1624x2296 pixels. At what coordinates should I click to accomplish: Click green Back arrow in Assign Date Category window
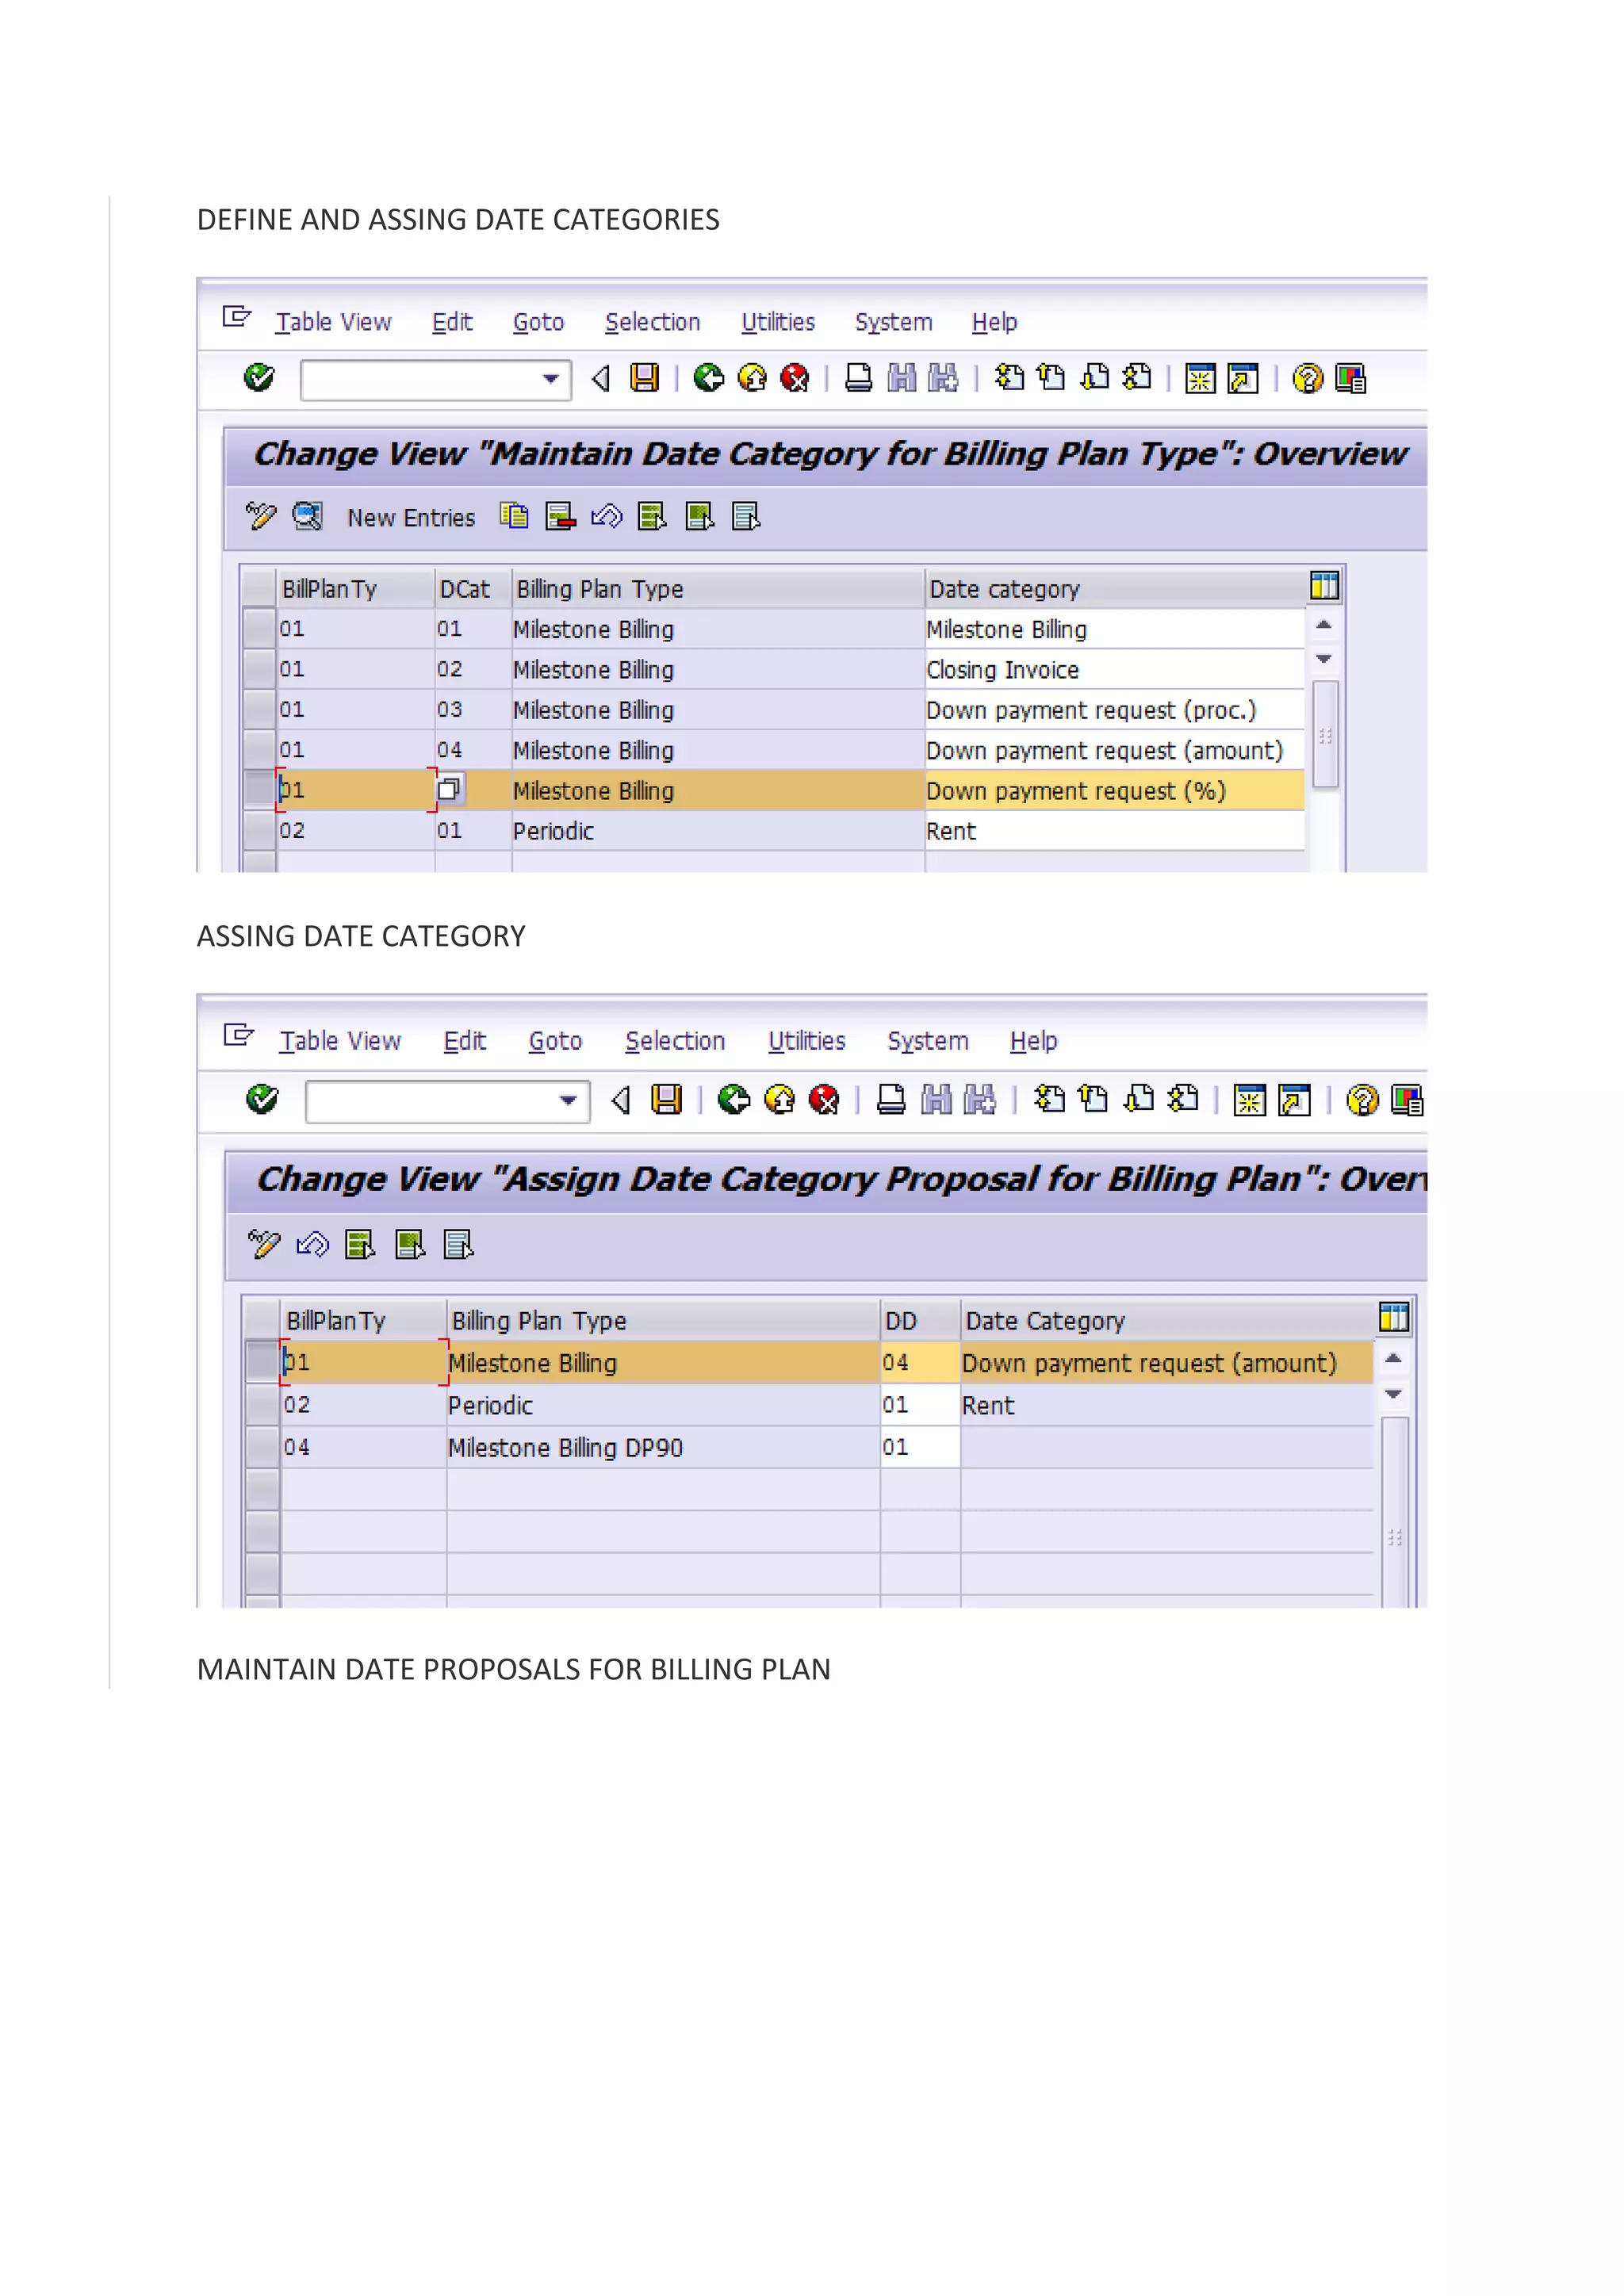[x=734, y=1100]
